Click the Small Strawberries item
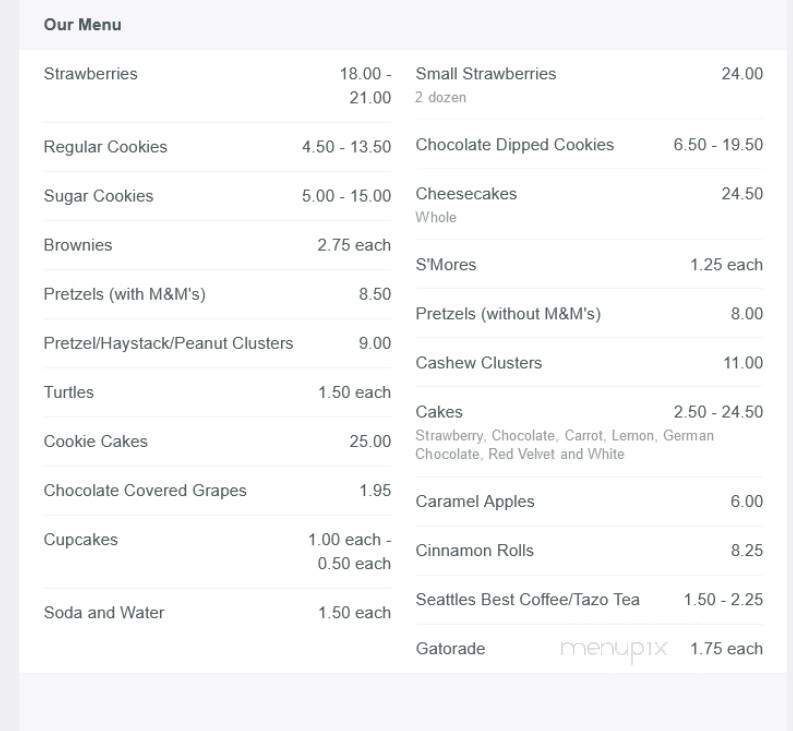 486,74
